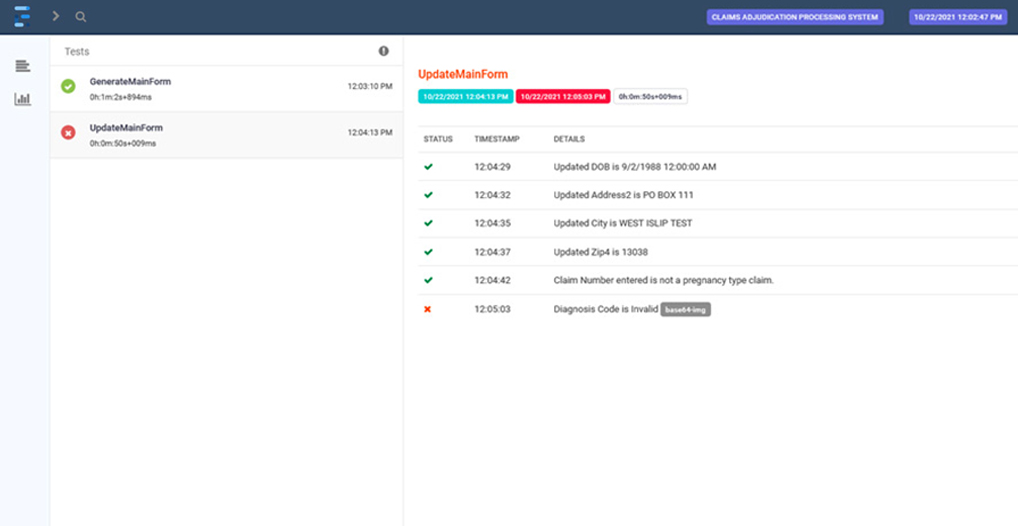
Task: Click 'Claim Number entered is not a pregnancy type claim' text
Action: pyautogui.click(x=664, y=281)
